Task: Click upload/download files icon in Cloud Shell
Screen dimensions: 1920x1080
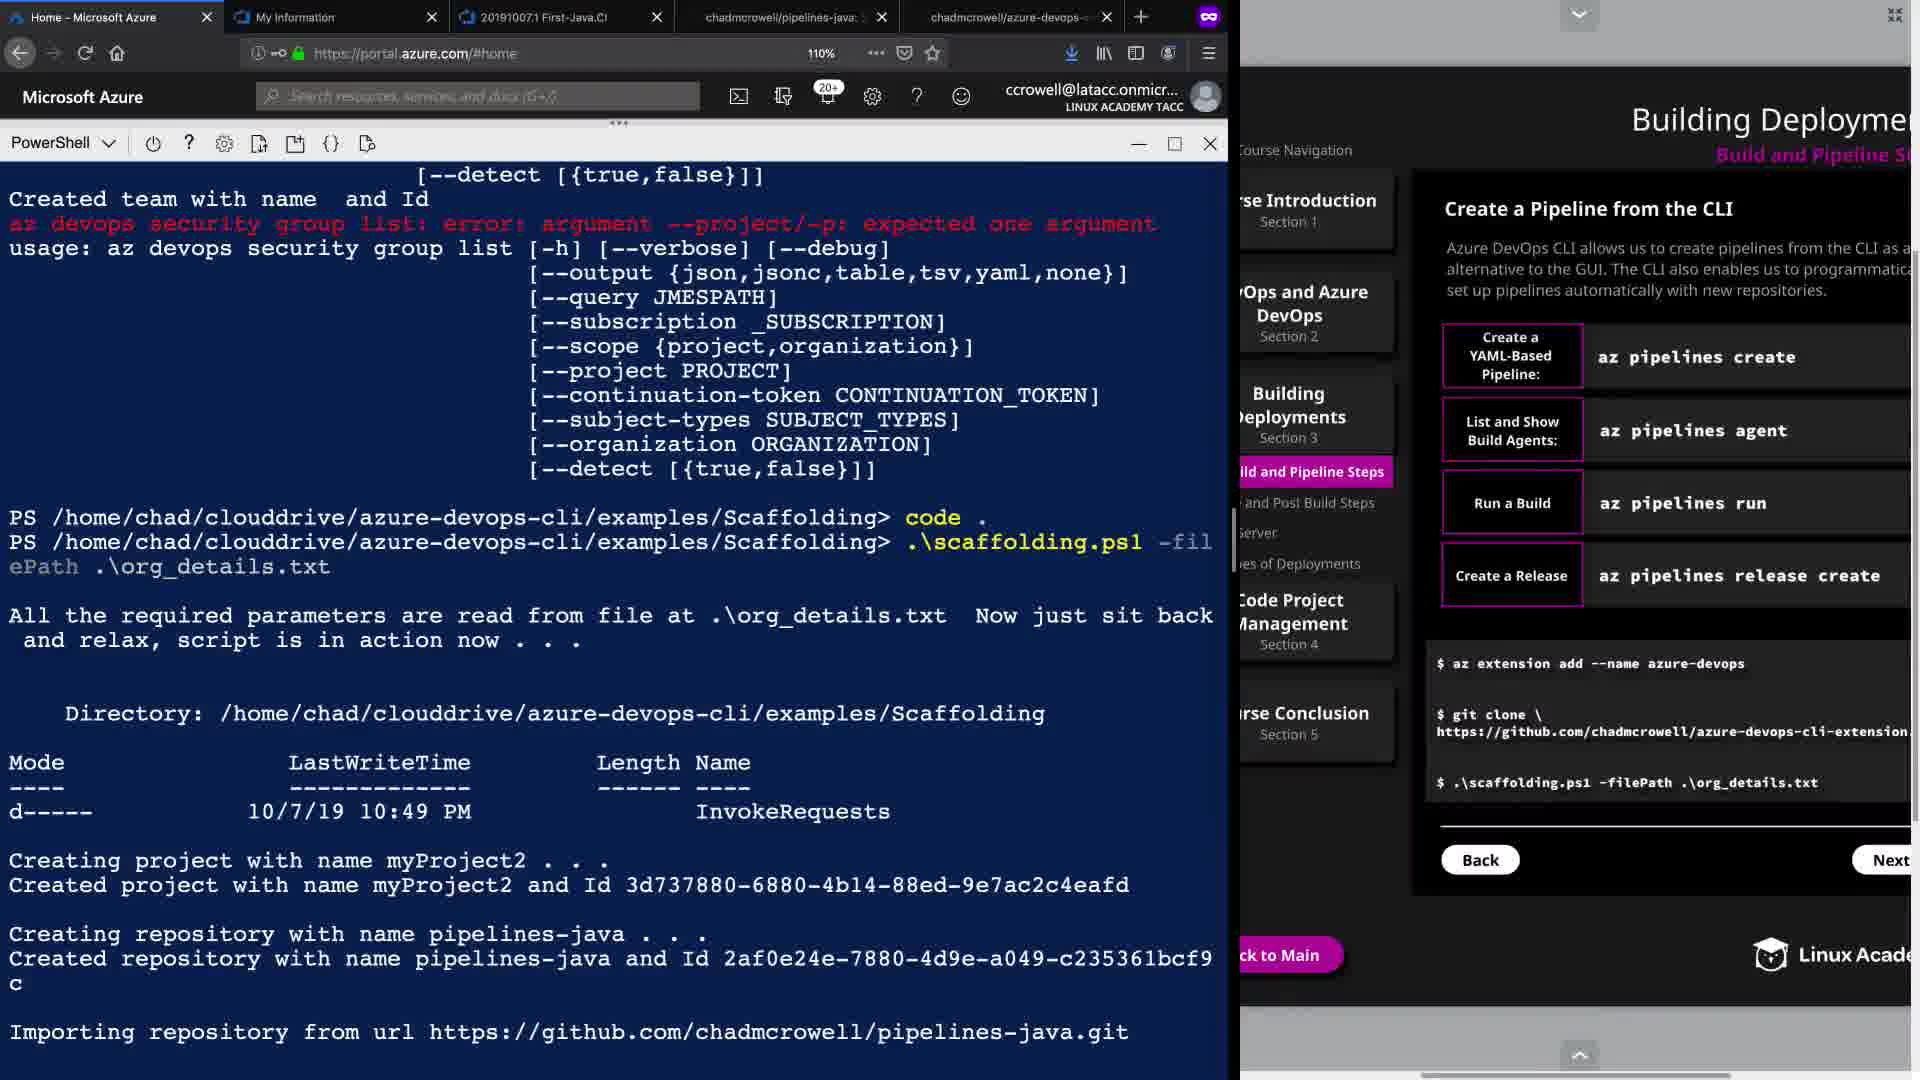Action: coord(259,144)
